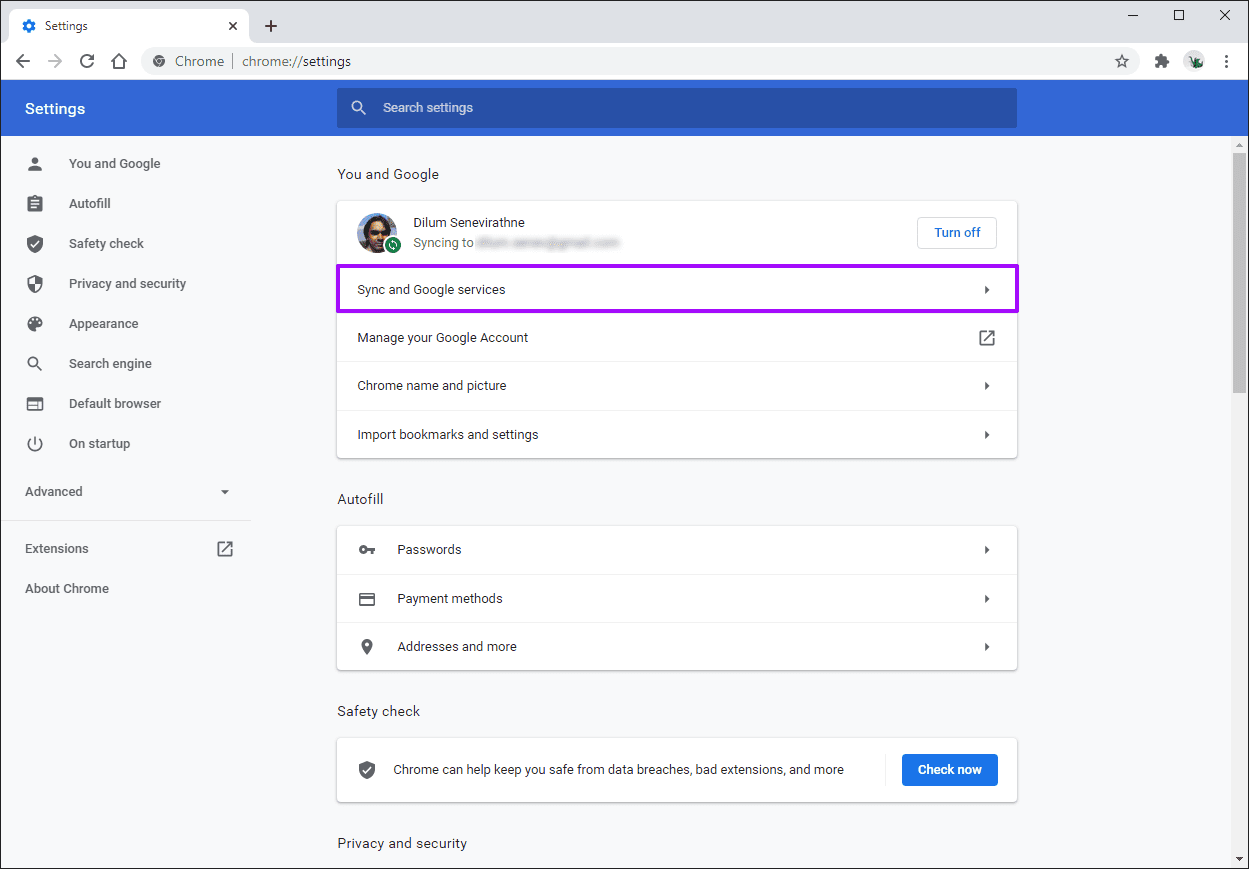The height and width of the screenshot is (869, 1249).
Task: Click the shield check icon for Safety check
Action: [35, 244]
